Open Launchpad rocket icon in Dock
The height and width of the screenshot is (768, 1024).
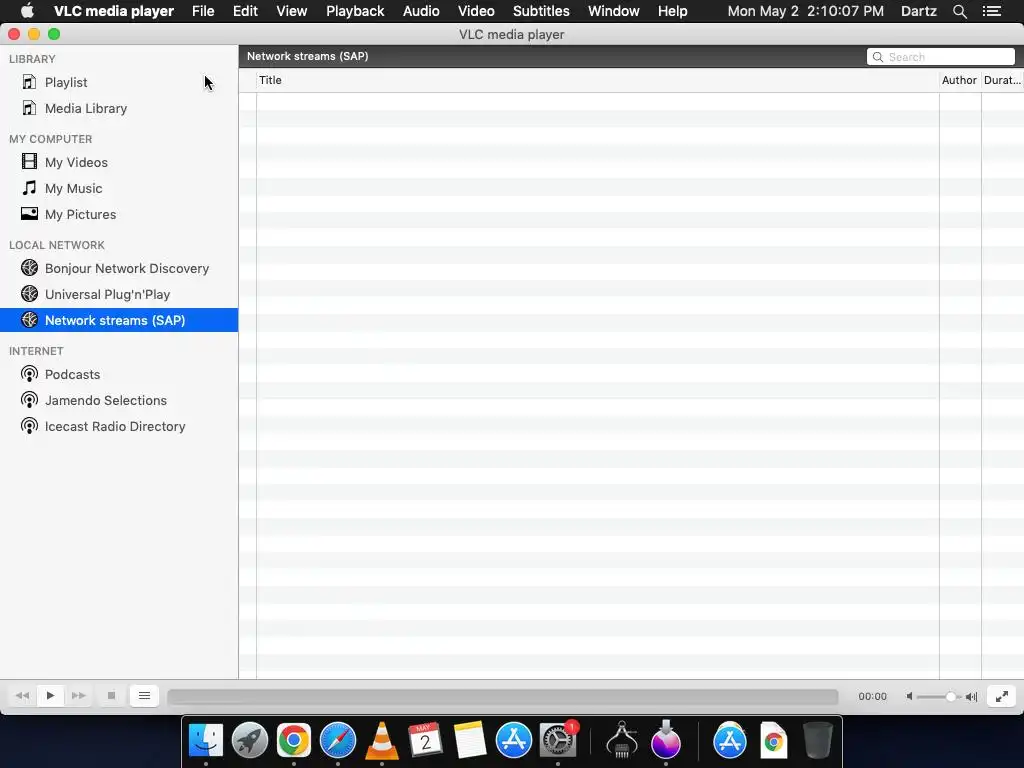[x=249, y=741]
